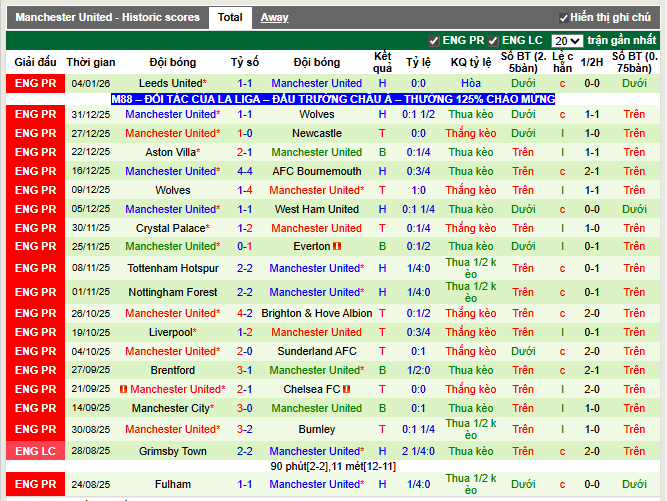Click the ENG PR label on 04/01/26 row
Image resolution: width=667 pixels, height=501 pixels.
[x=35, y=83]
